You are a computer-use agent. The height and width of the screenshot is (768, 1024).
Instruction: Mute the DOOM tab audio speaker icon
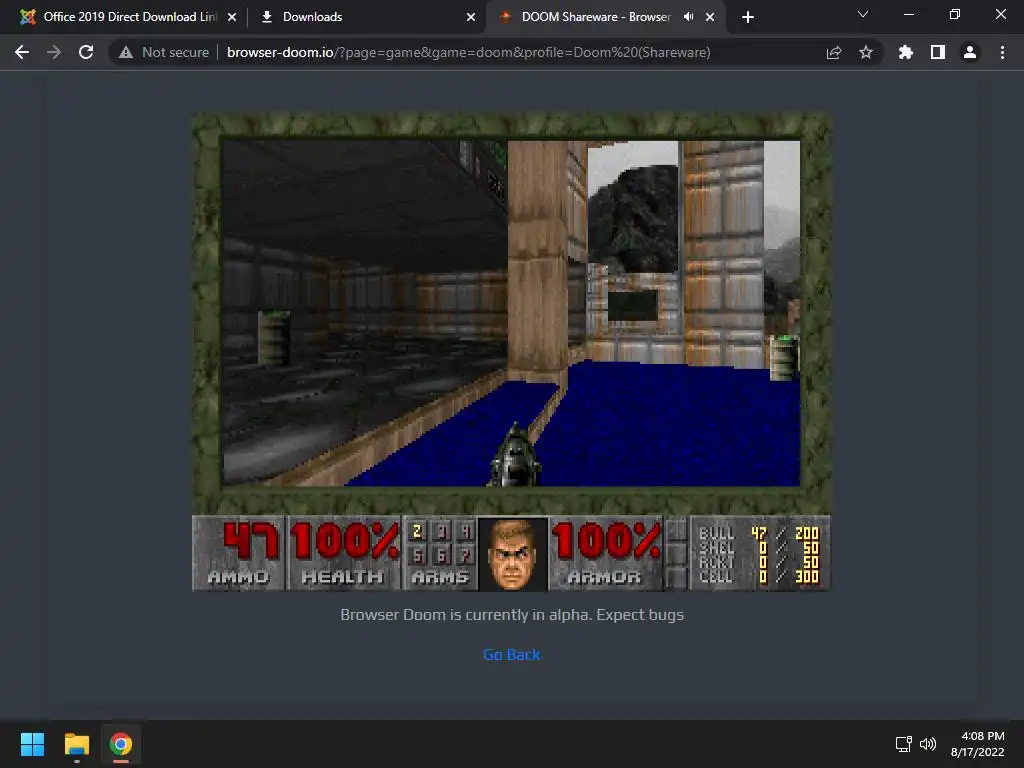click(688, 17)
